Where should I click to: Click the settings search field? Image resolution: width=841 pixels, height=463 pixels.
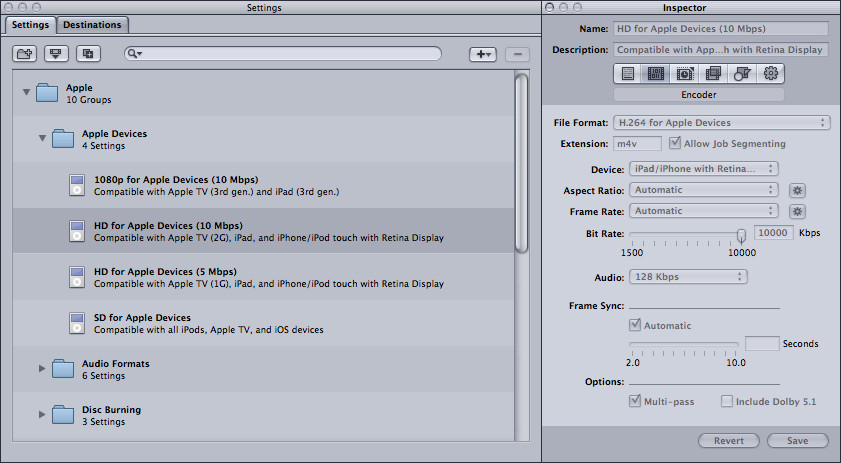point(283,54)
